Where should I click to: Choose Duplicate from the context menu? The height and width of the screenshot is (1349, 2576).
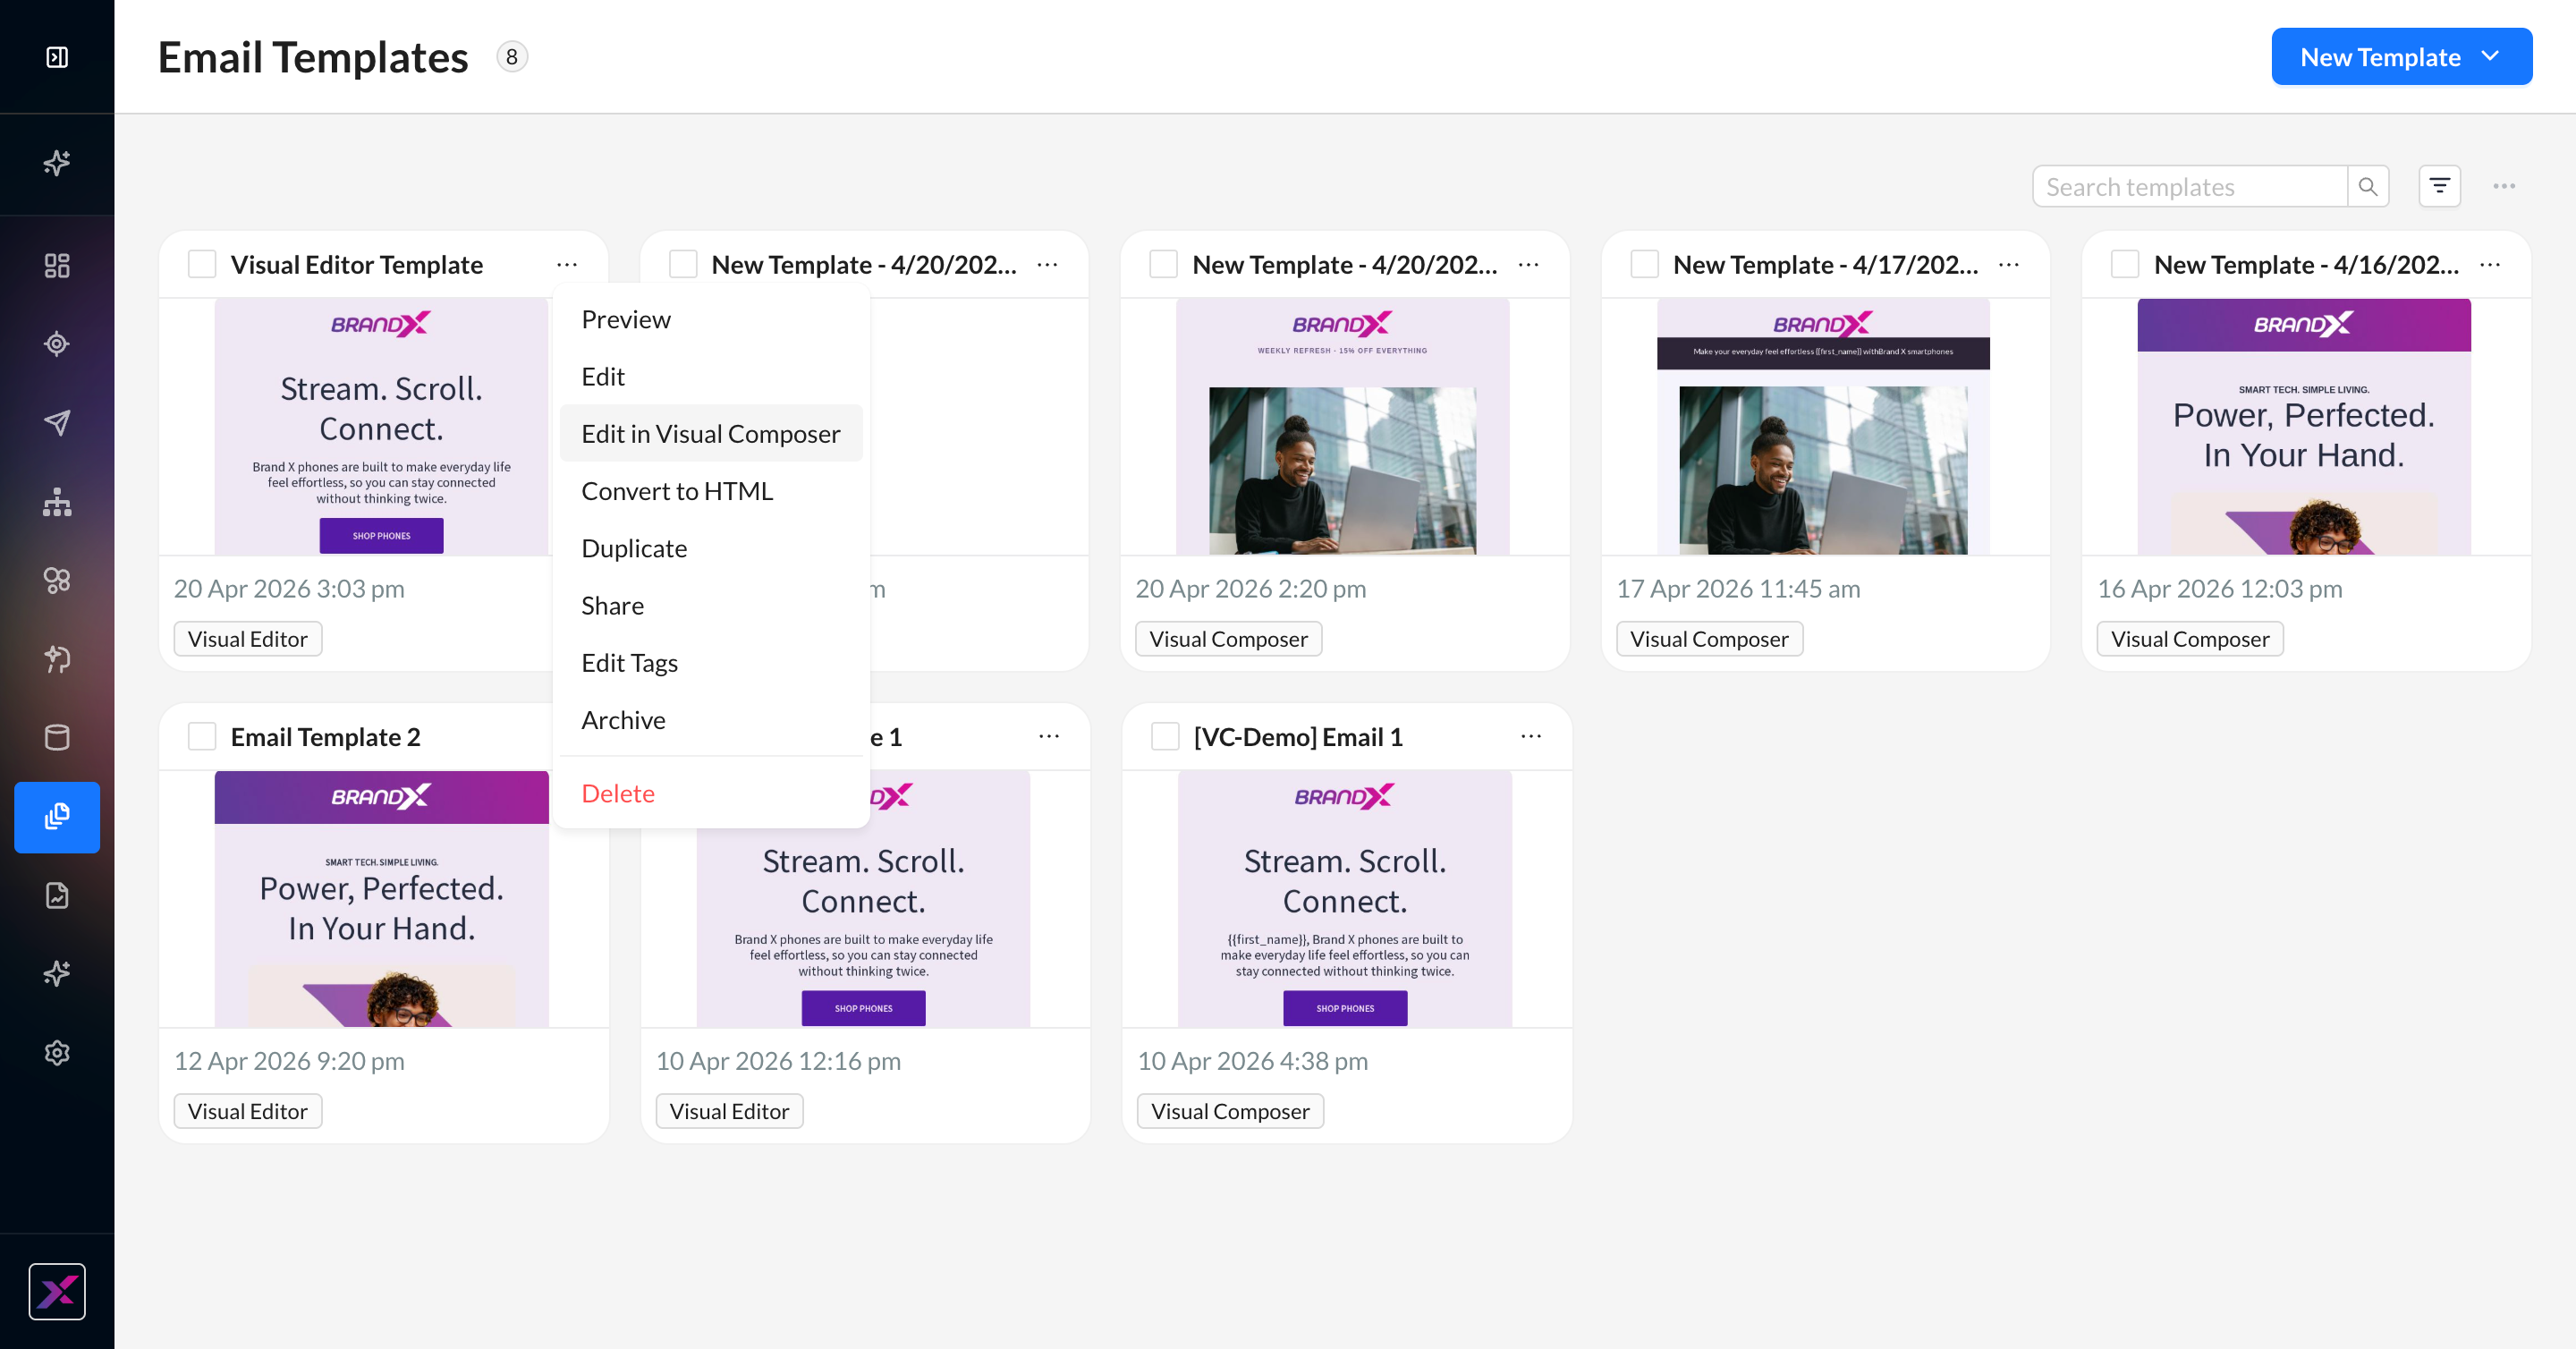[x=711, y=548]
